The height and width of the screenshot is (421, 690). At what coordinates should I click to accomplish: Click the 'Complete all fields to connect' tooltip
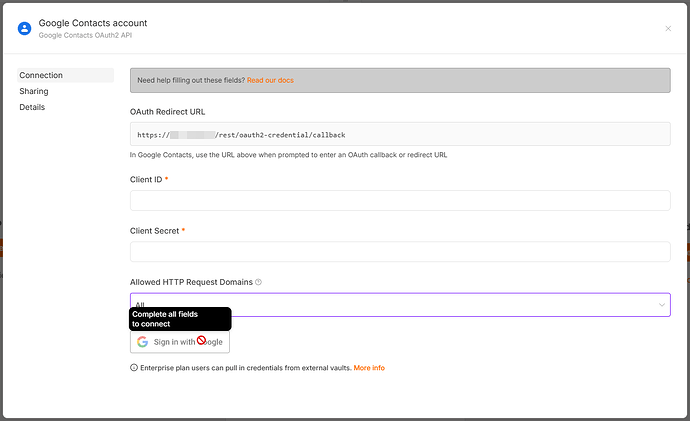tap(180, 319)
